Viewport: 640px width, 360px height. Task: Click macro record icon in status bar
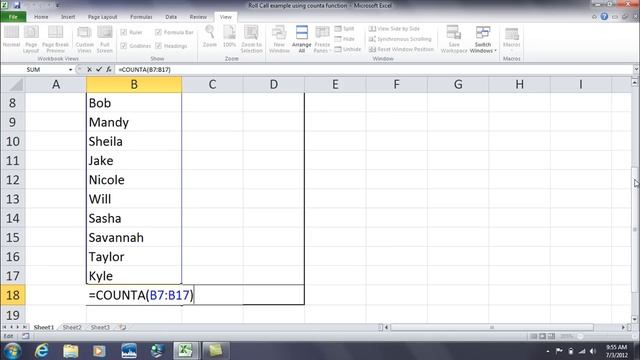pos(25,336)
